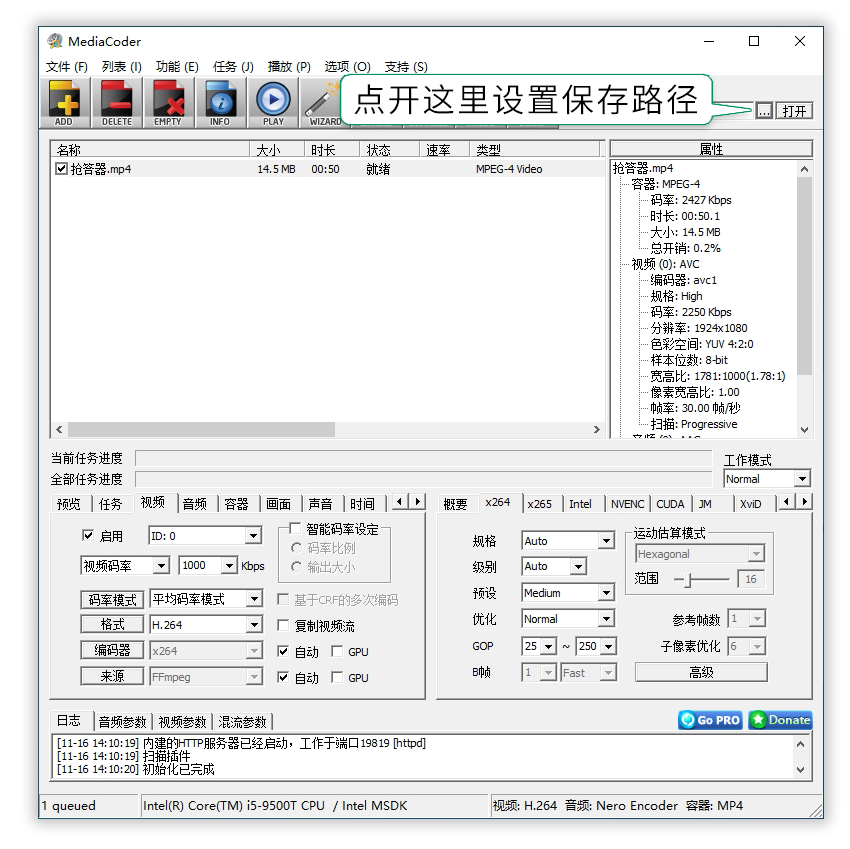Switch to the 视频参数 log tab

182,722
